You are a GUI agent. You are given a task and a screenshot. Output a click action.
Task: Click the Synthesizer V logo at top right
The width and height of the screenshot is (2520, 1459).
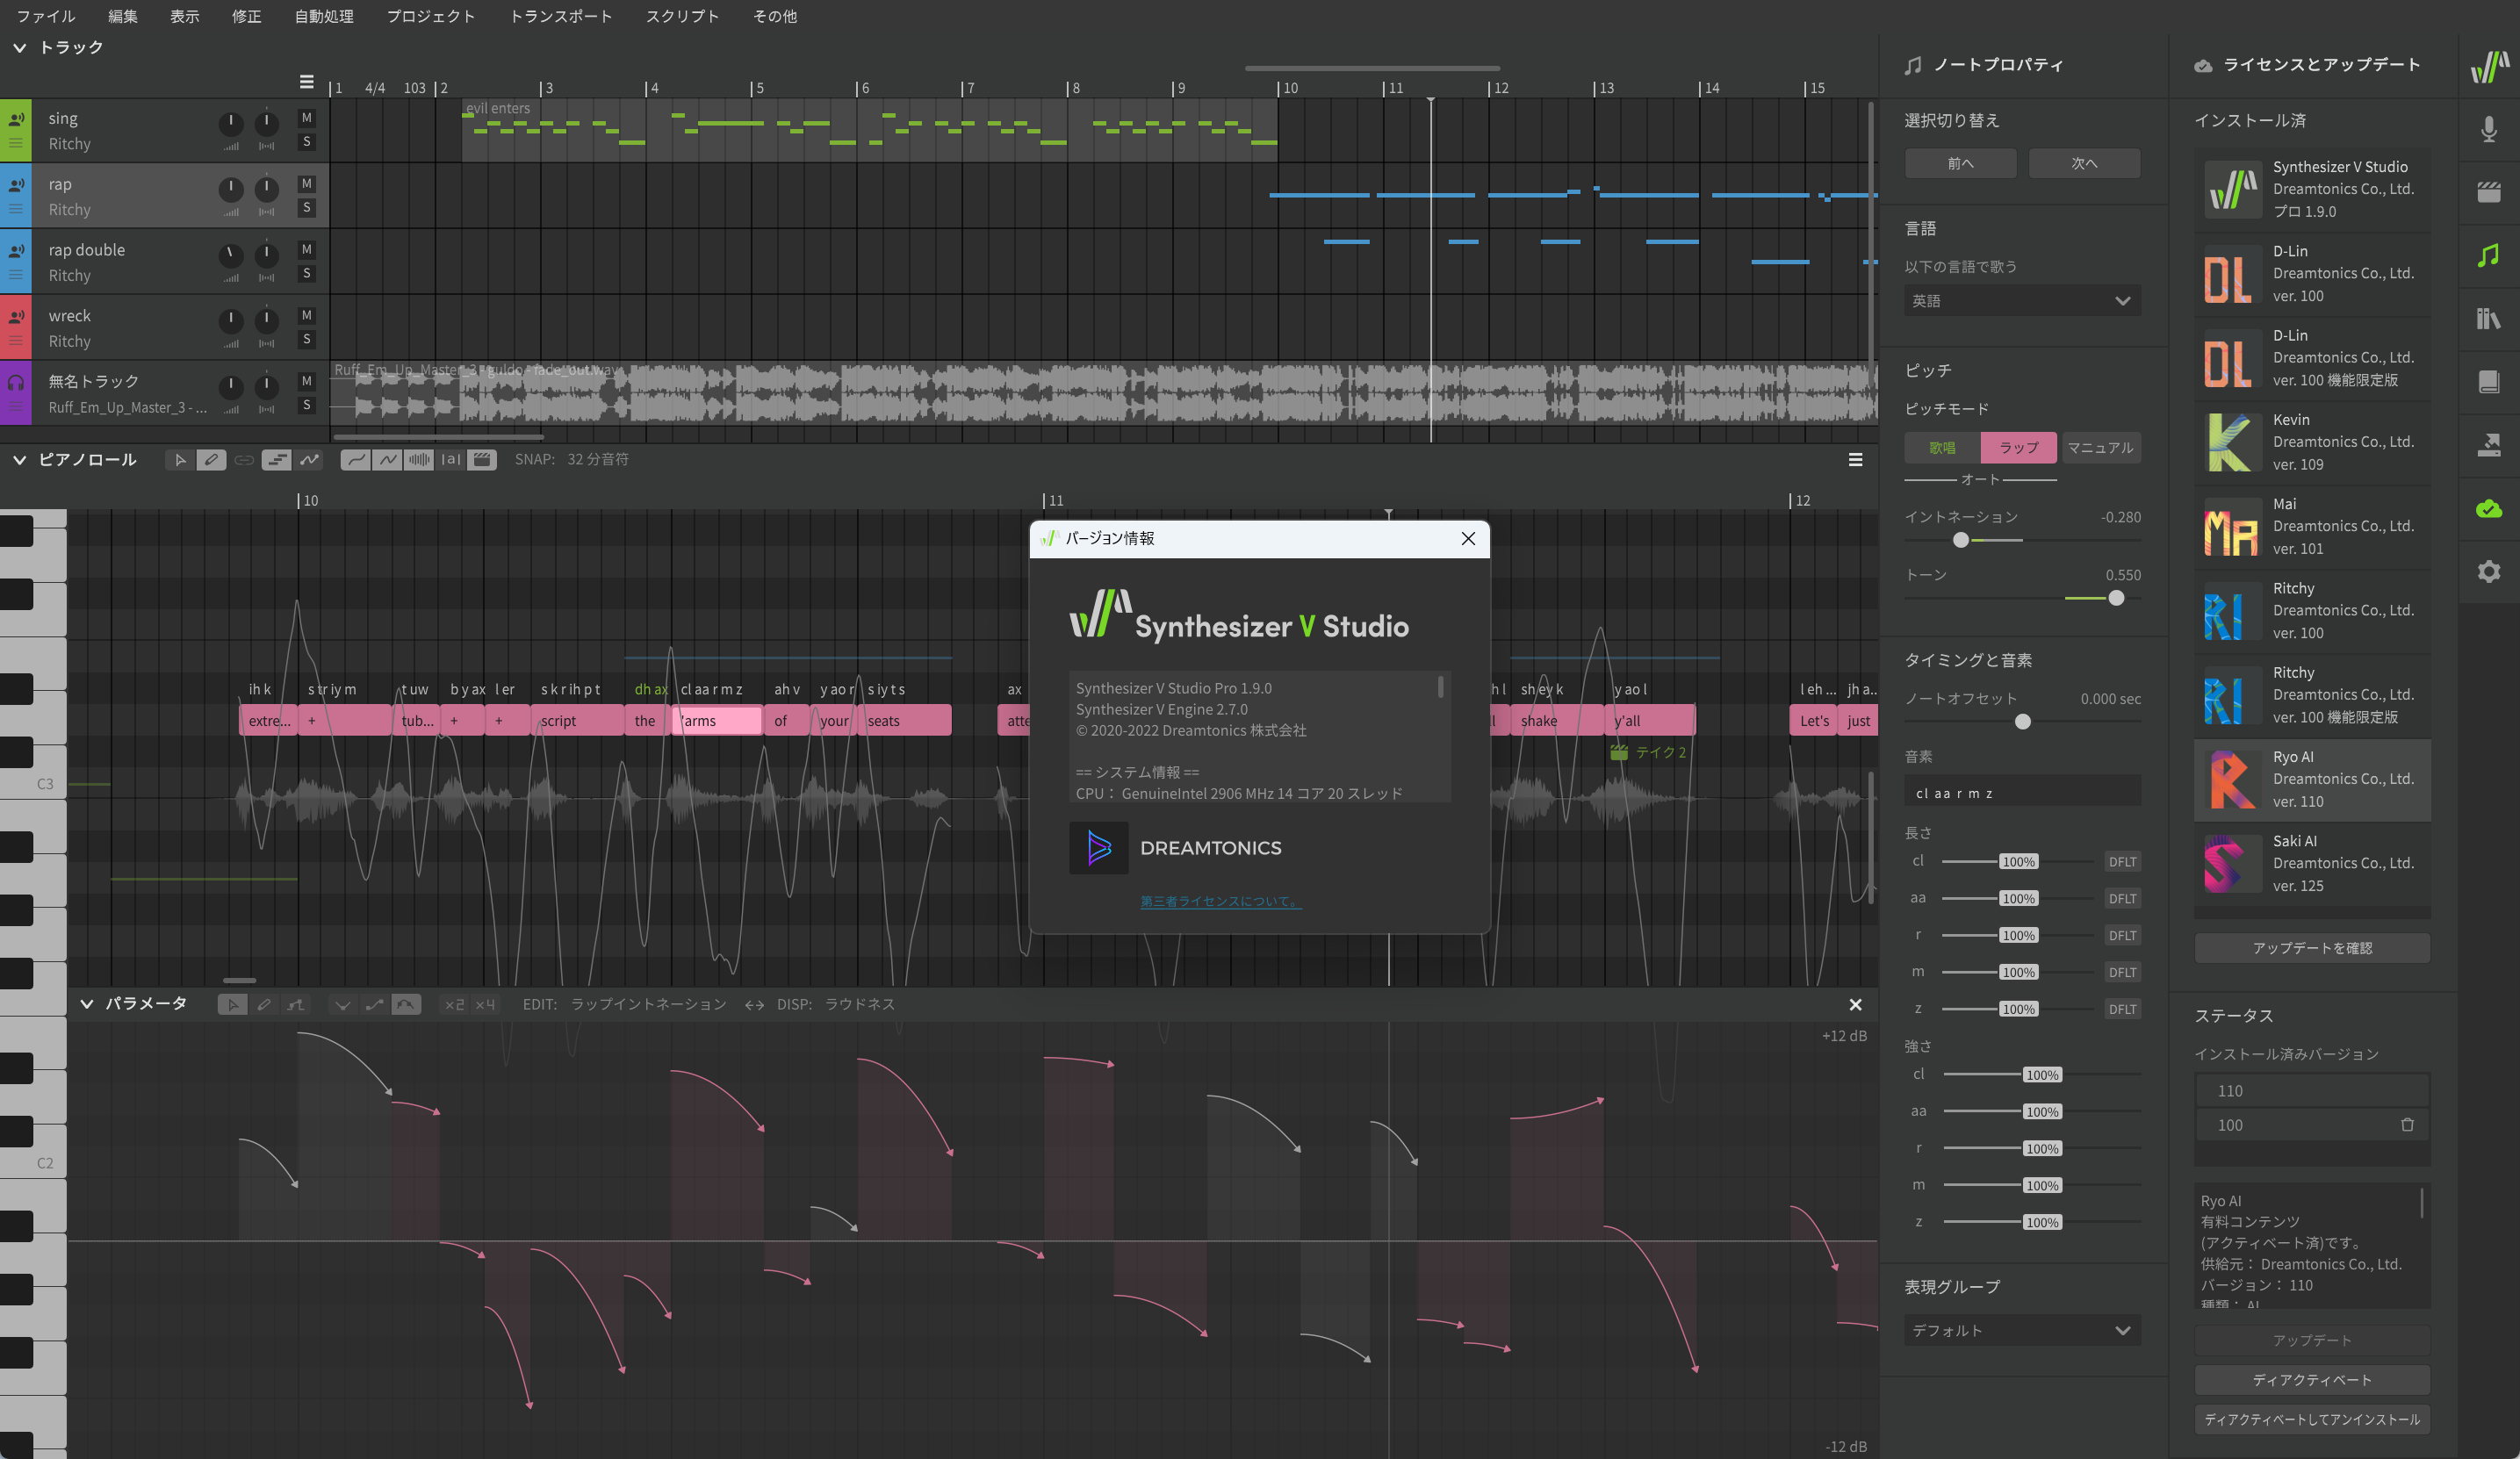pos(2489,67)
